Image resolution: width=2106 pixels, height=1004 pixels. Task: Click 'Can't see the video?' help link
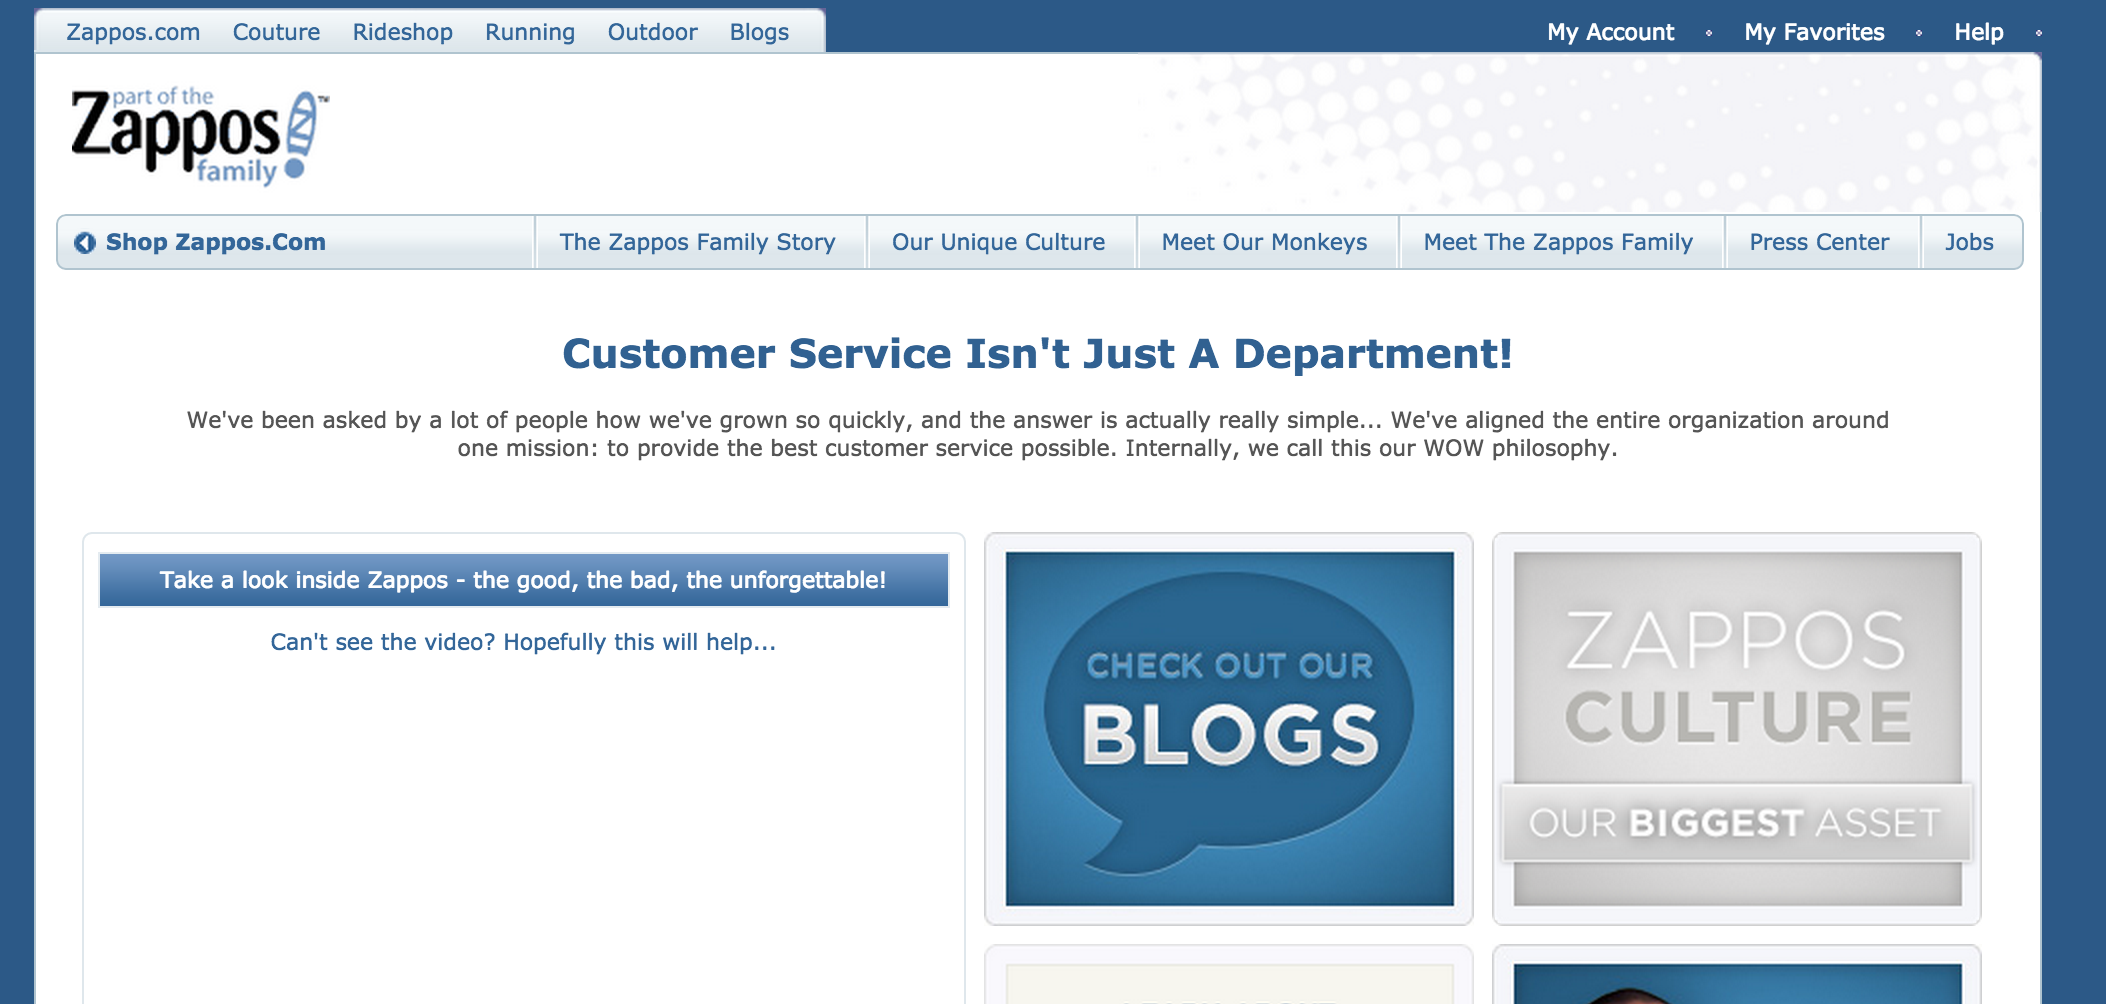(523, 642)
